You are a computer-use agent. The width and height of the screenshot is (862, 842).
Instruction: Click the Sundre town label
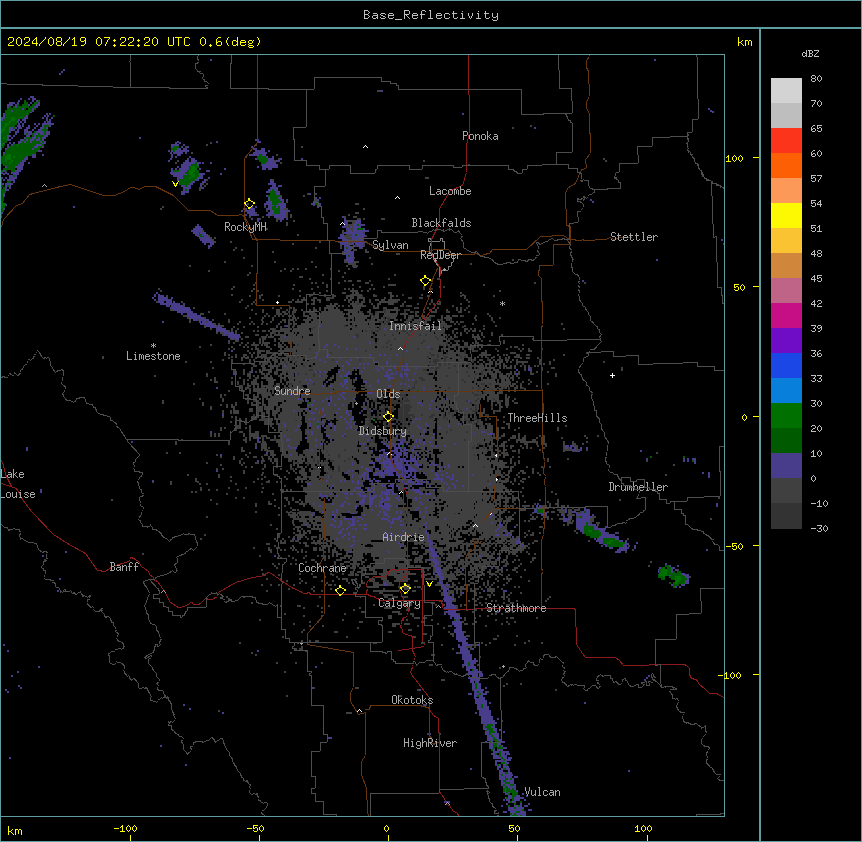(292, 391)
